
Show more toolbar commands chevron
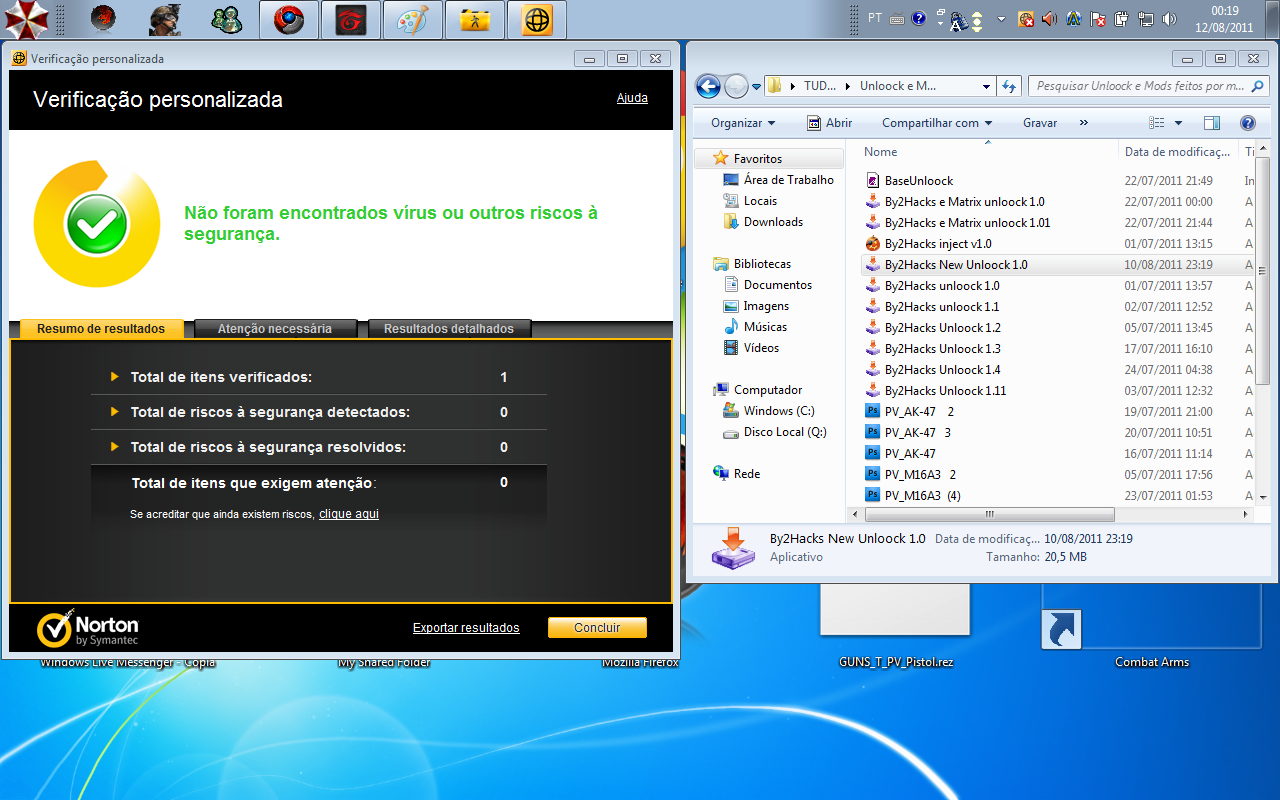pos(1084,123)
